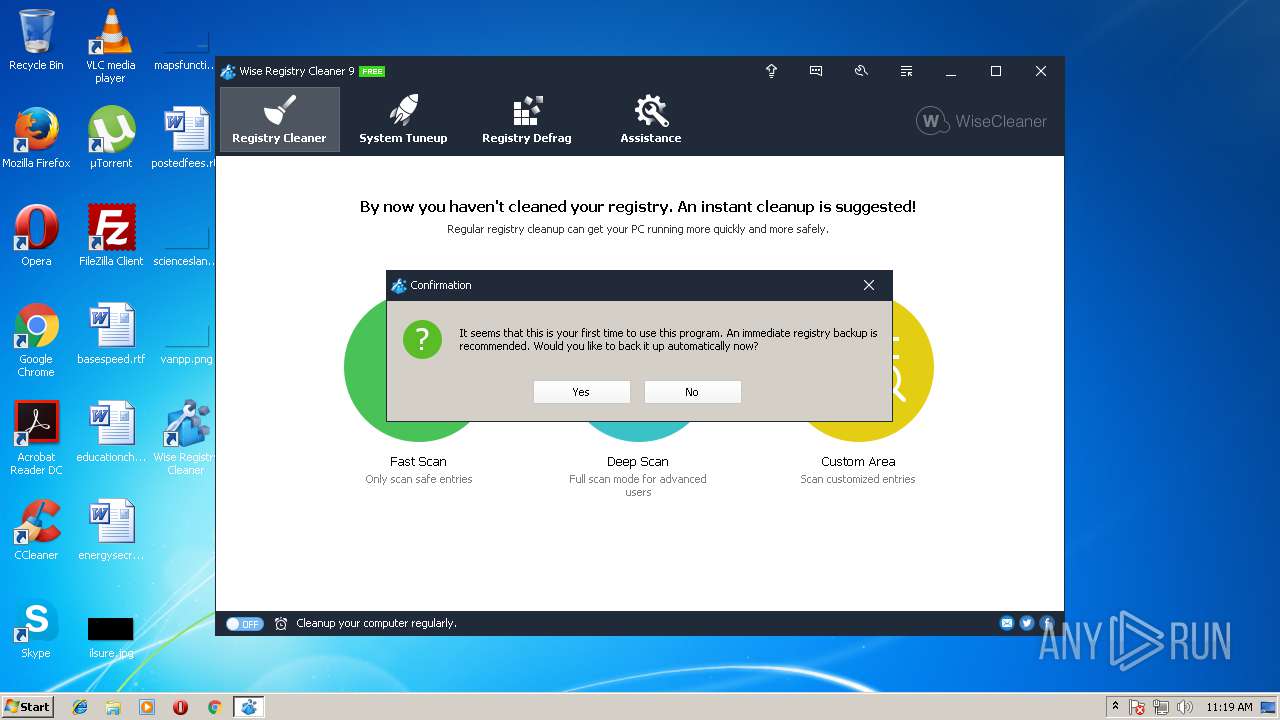Image resolution: width=1280 pixels, height=720 pixels.
Task: Click No in Confirmation dialog
Action: click(692, 392)
